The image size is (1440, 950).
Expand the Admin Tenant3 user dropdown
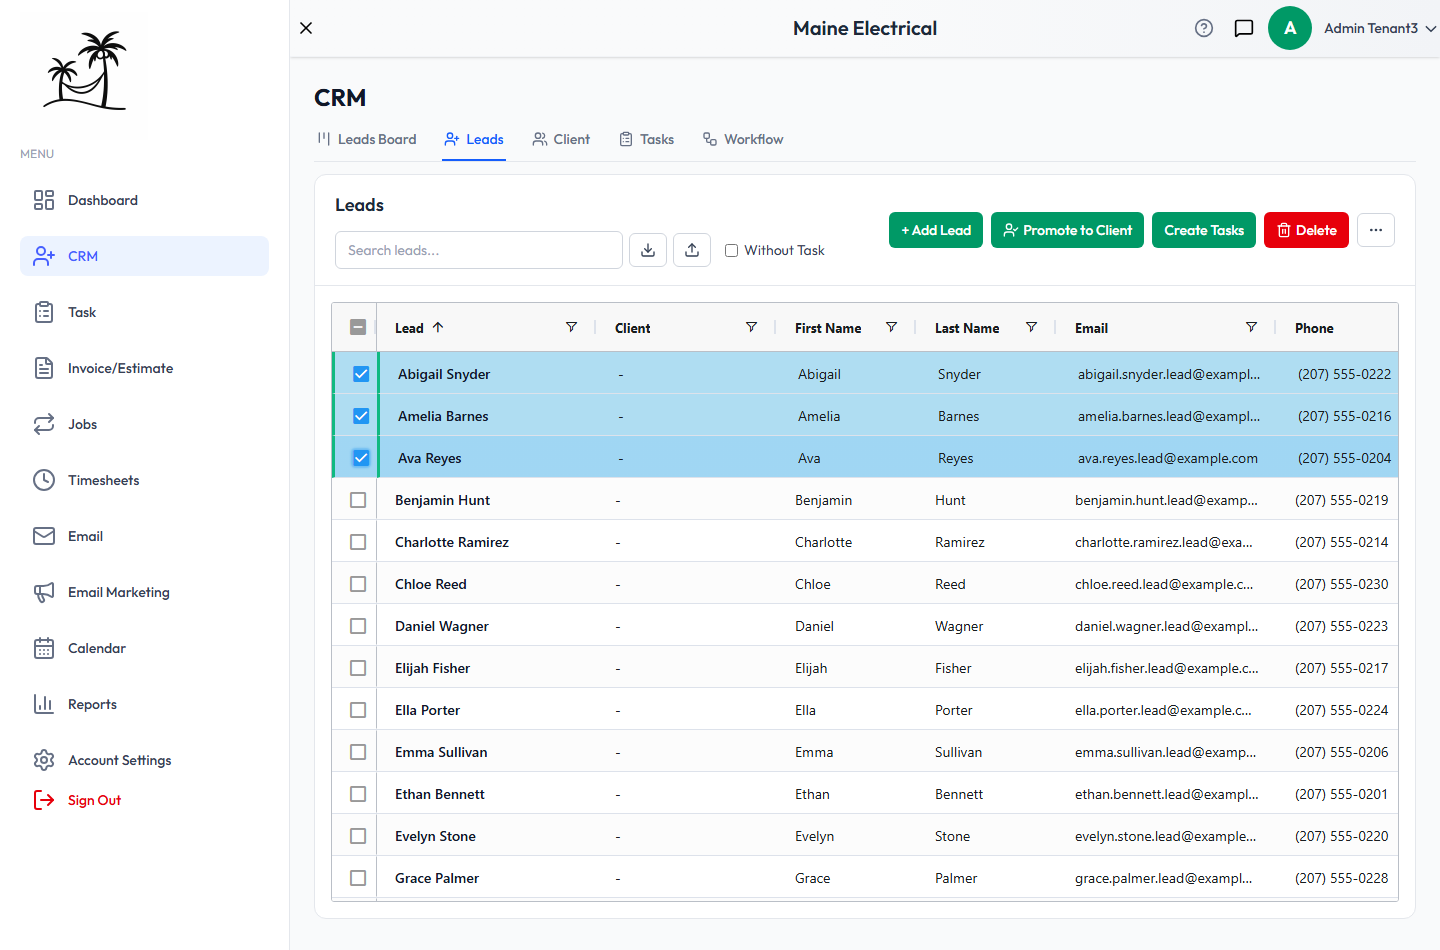pyautogui.click(x=1380, y=28)
